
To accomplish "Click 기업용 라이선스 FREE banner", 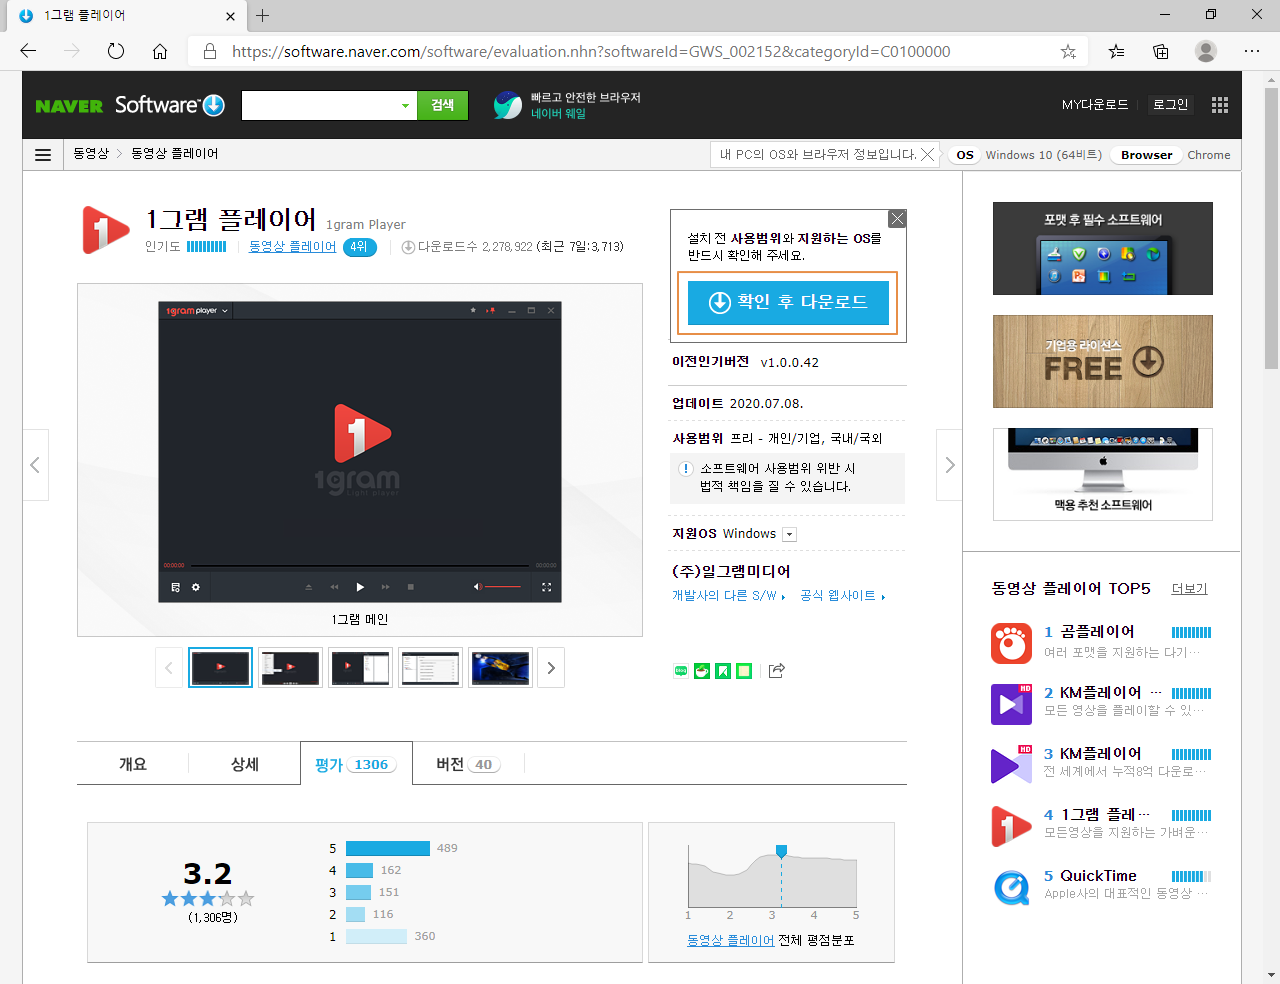I will (1103, 361).
